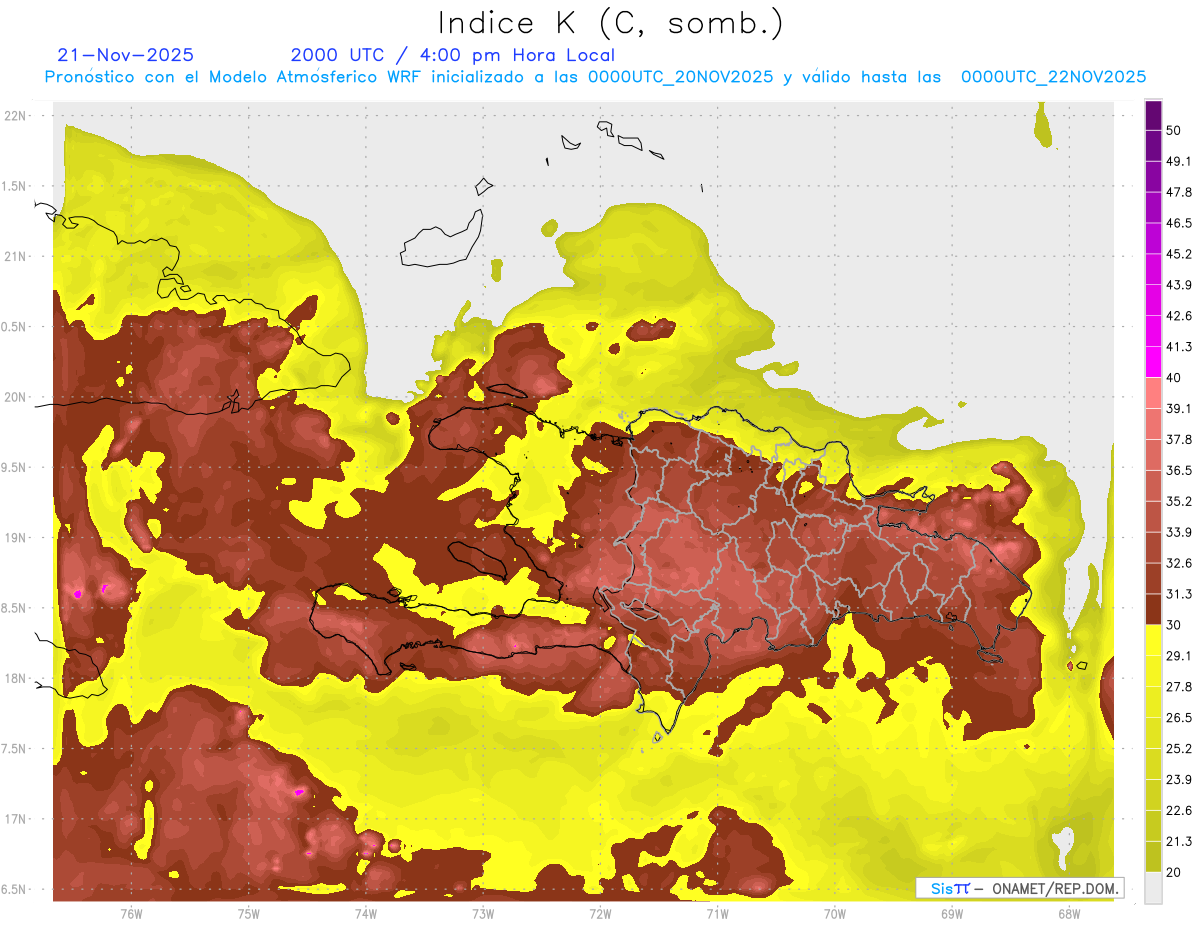
Task: Select the date text '21-Nov-2025'
Action: [x=125, y=55]
